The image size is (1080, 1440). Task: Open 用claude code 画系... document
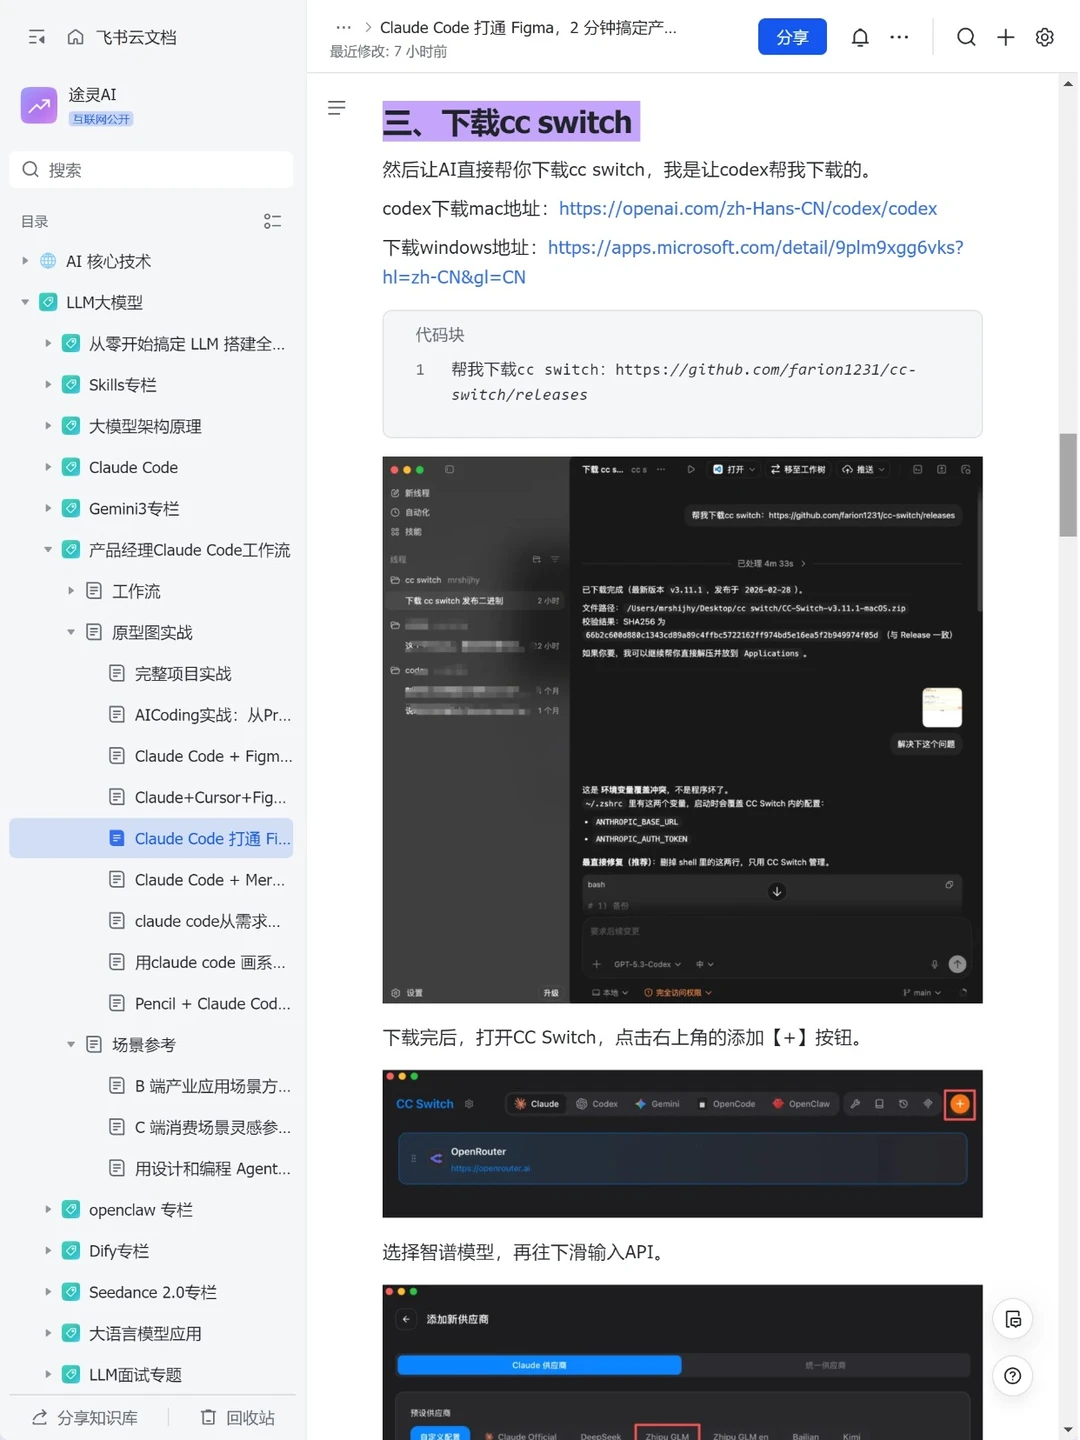(x=151, y=962)
